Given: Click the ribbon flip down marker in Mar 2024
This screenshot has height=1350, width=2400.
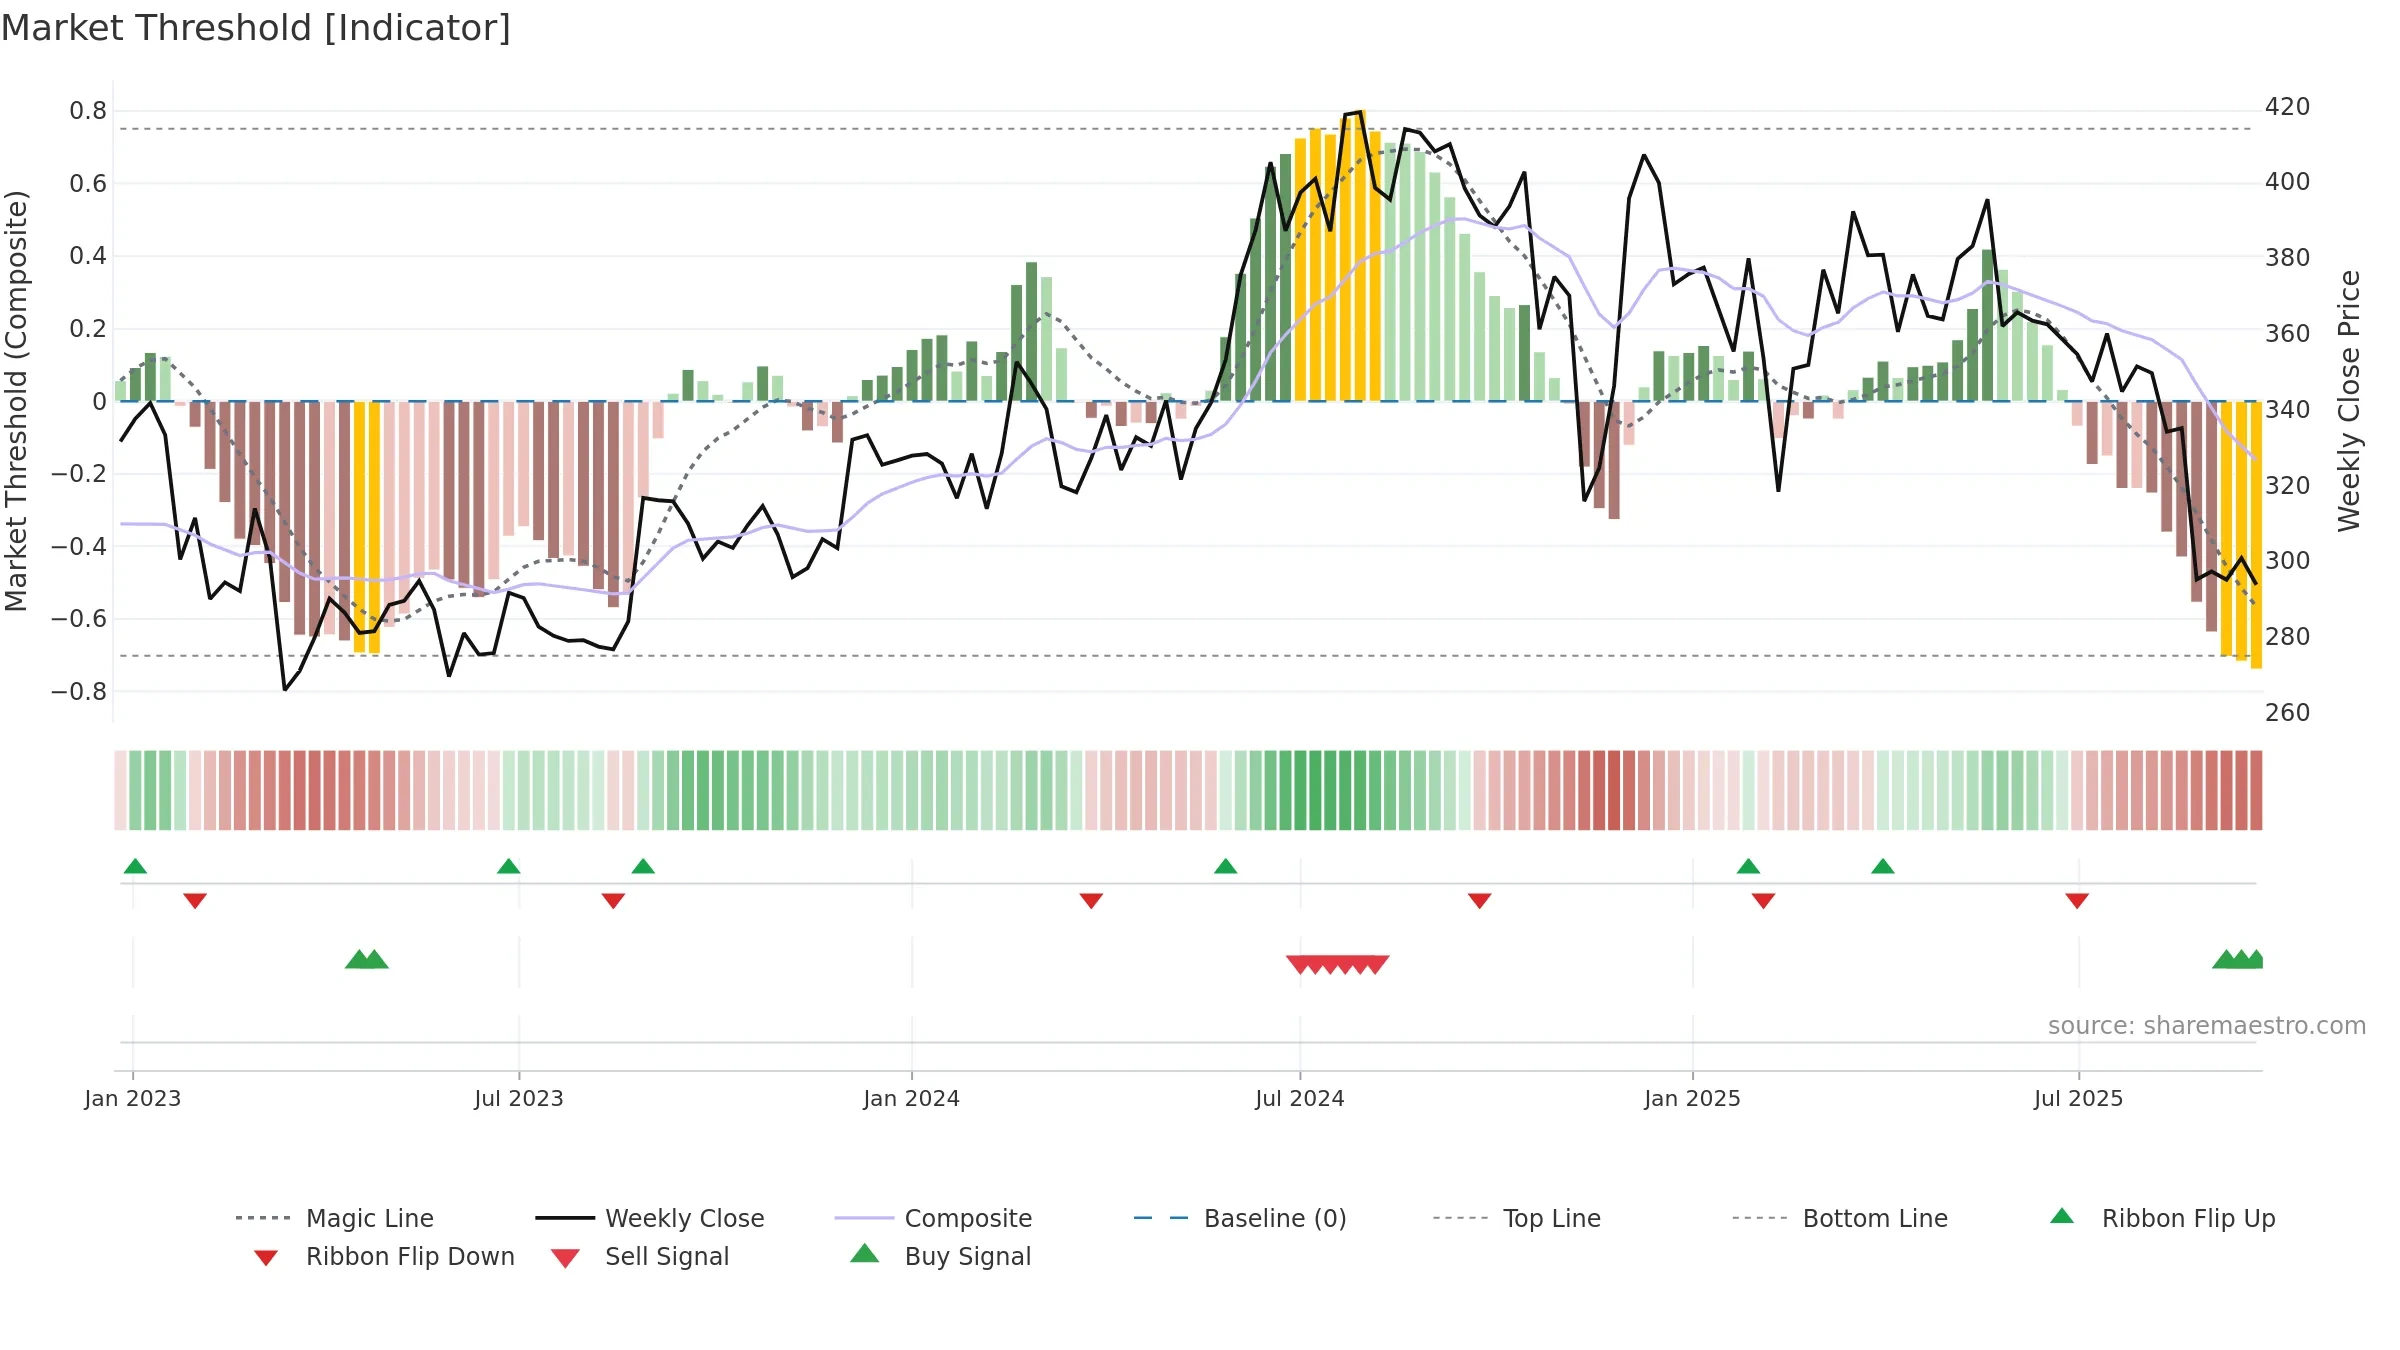Looking at the screenshot, I should tap(1091, 901).
